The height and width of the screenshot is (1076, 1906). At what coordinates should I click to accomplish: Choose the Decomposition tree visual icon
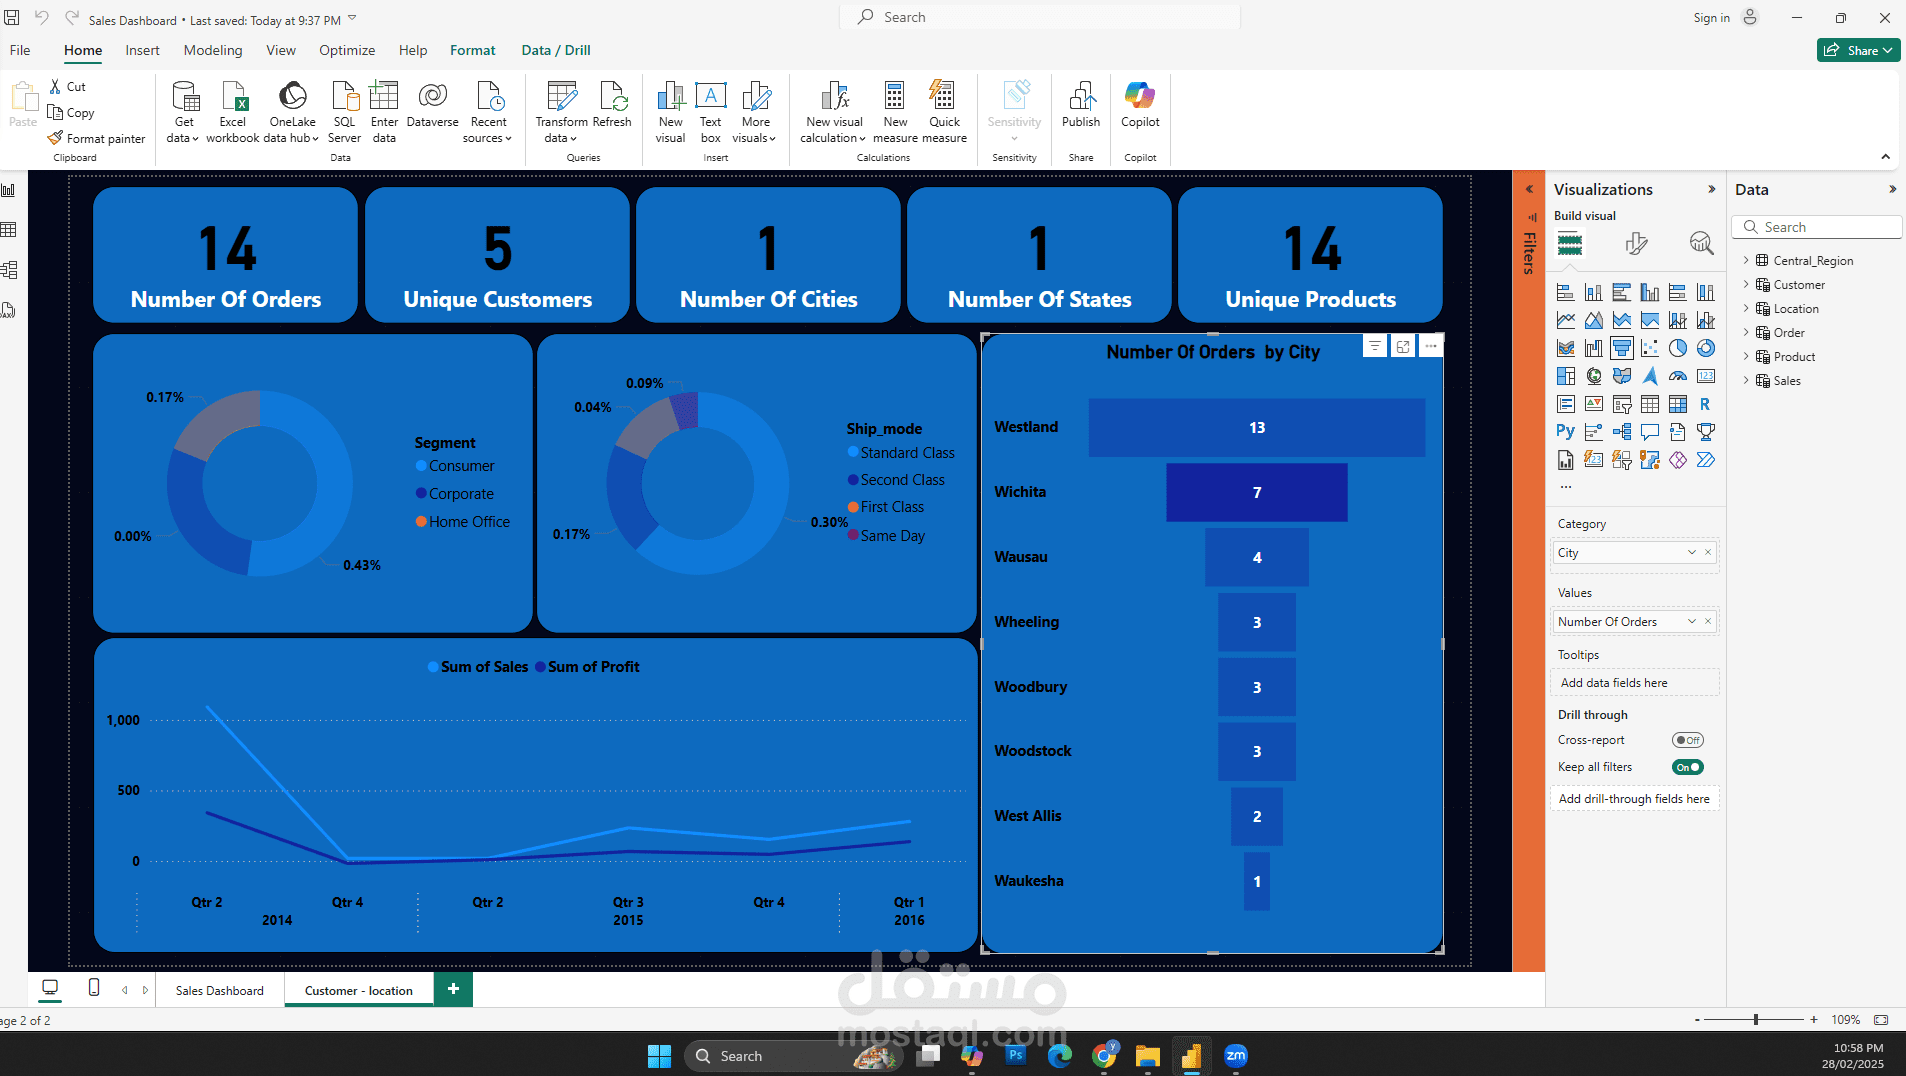click(1622, 432)
